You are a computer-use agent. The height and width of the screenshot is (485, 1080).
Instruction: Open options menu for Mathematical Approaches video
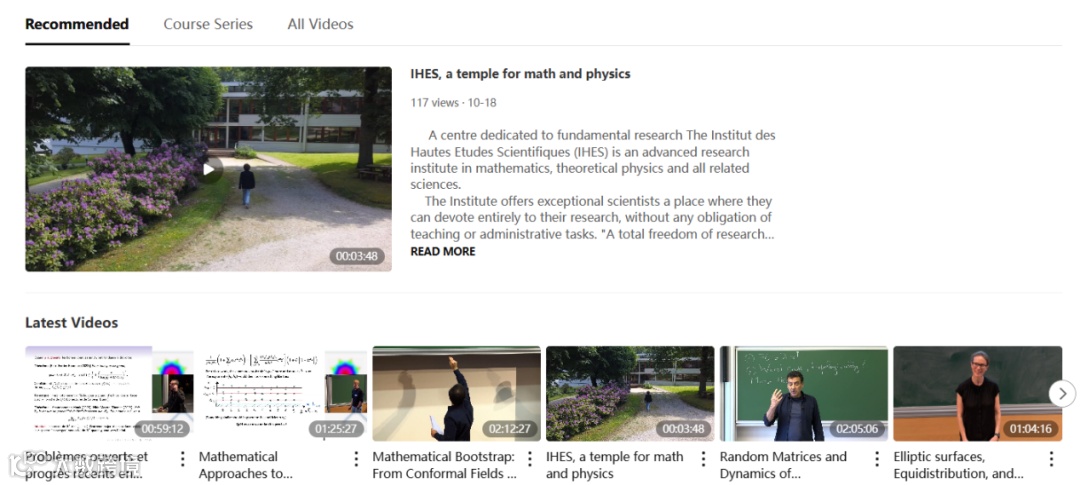(x=356, y=459)
